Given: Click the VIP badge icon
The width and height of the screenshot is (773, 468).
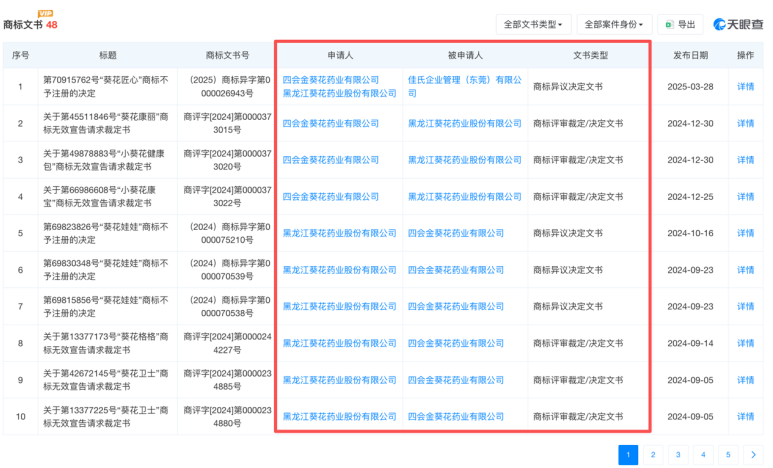Looking at the screenshot, I should tap(45, 13).
